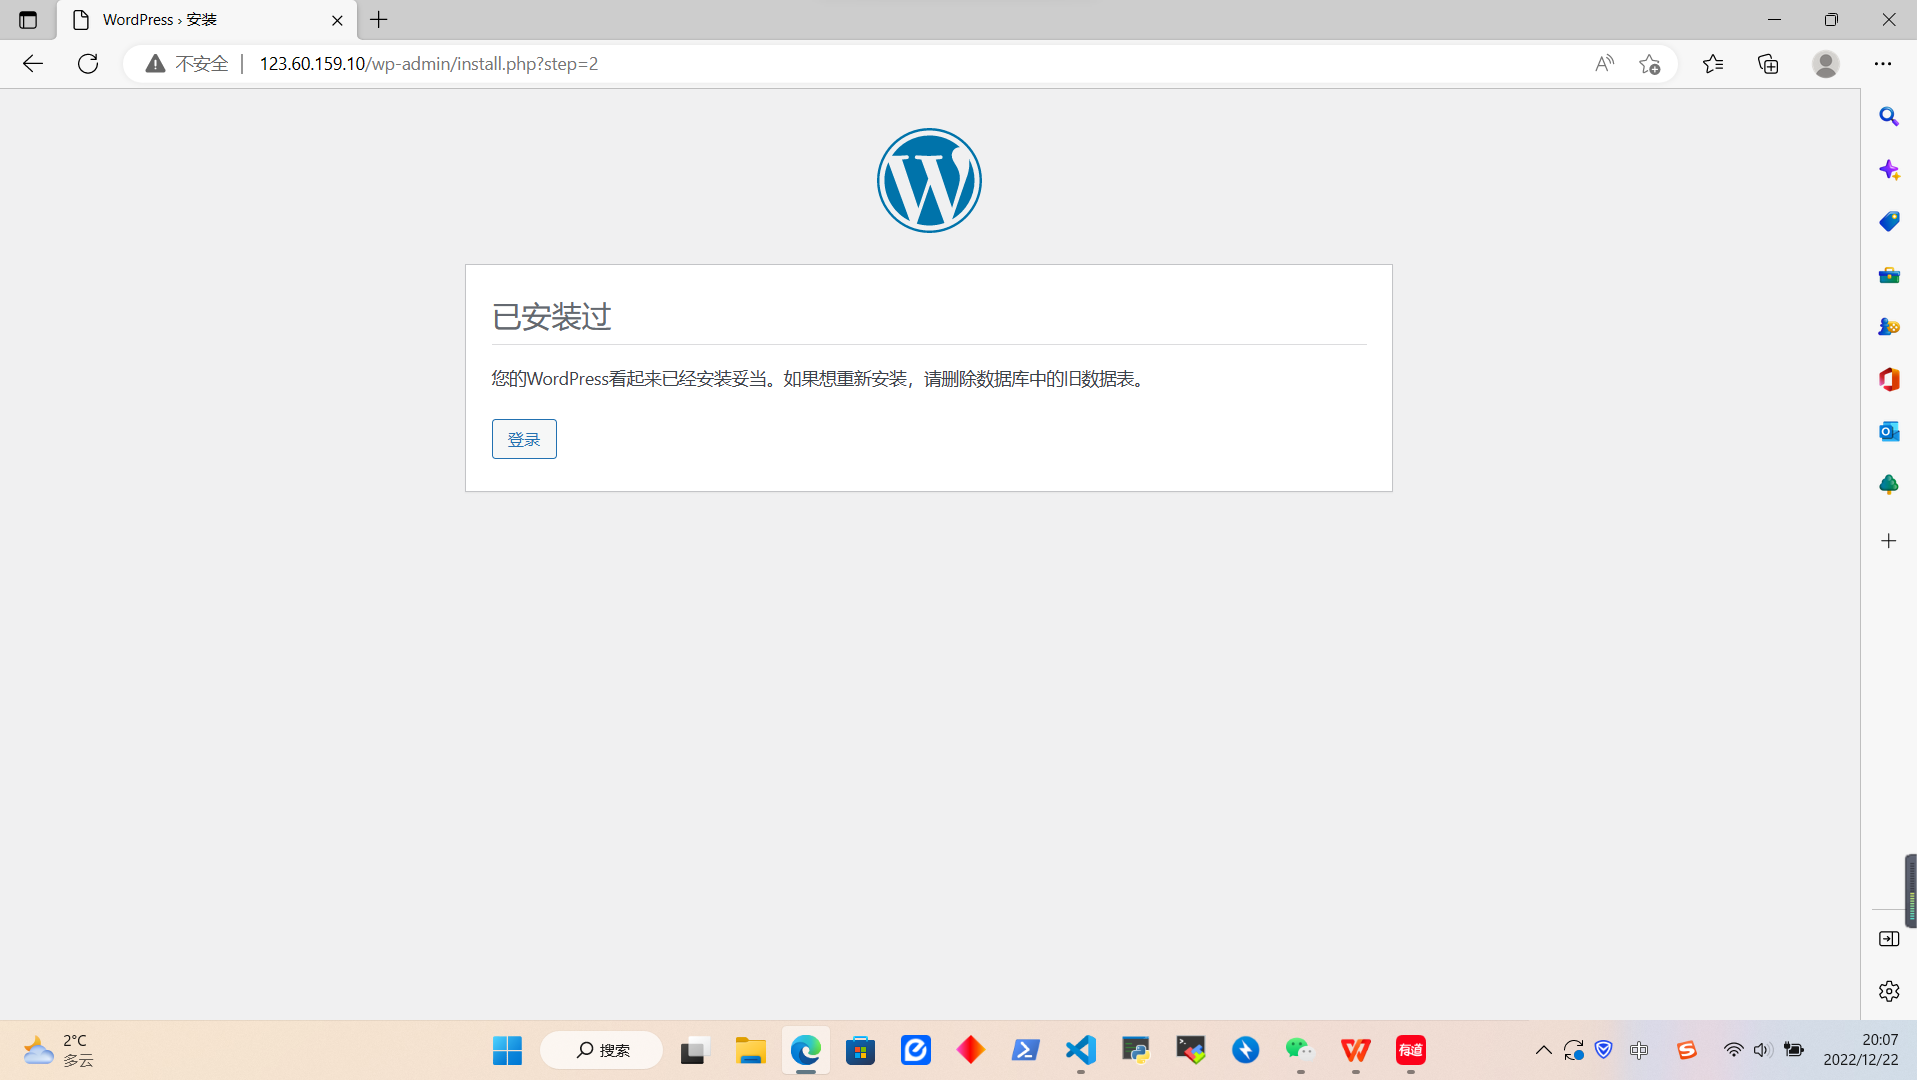Open Task View from the taskbar
The height and width of the screenshot is (1080, 1917).
(694, 1050)
